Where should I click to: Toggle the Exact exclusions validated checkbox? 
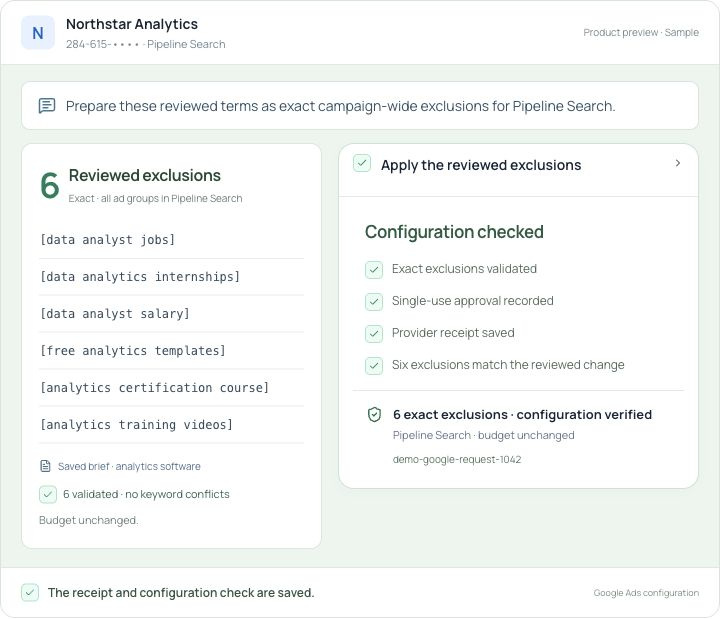pyautogui.click(x=374, y=270)
